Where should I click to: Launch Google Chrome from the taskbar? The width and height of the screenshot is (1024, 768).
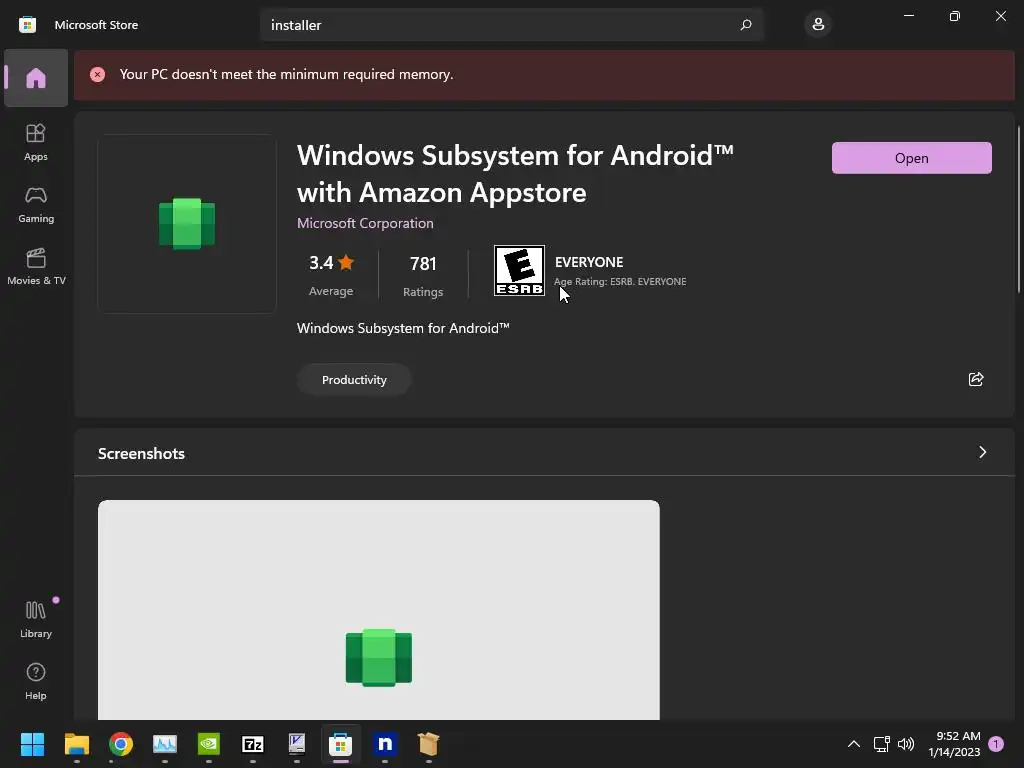coord(121,744)
